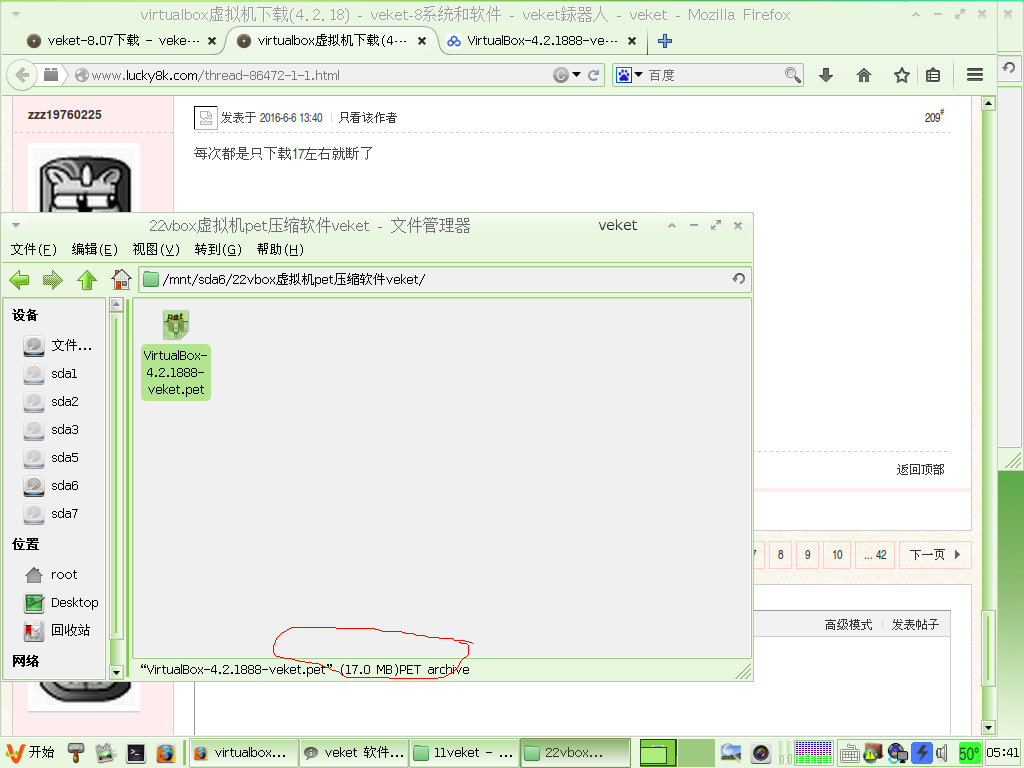
Task: Click the search magnifier icon in Firefox
Action: click(x=792, y=75)
